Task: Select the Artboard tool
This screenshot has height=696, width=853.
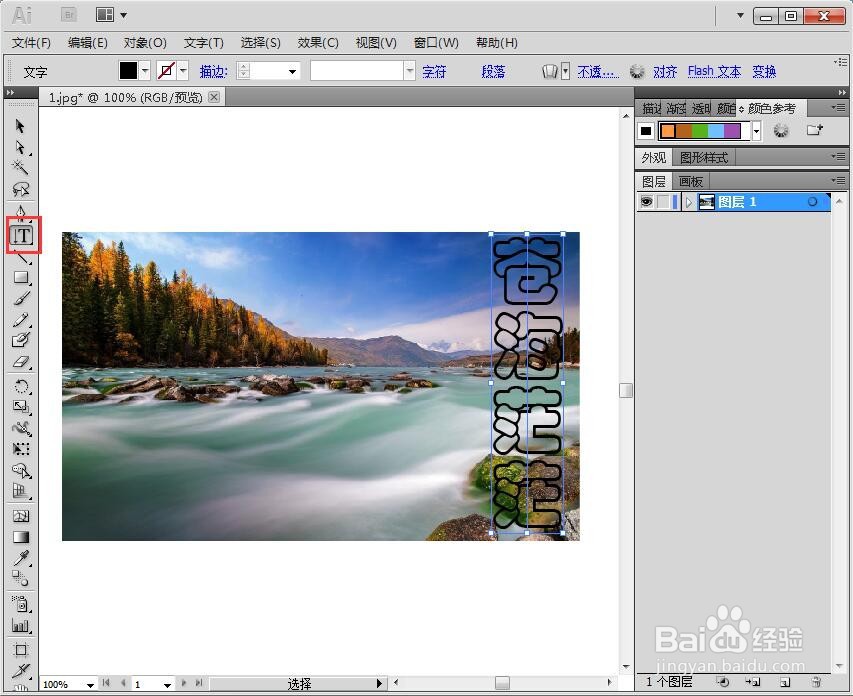Action: click(x=21, y=650)
